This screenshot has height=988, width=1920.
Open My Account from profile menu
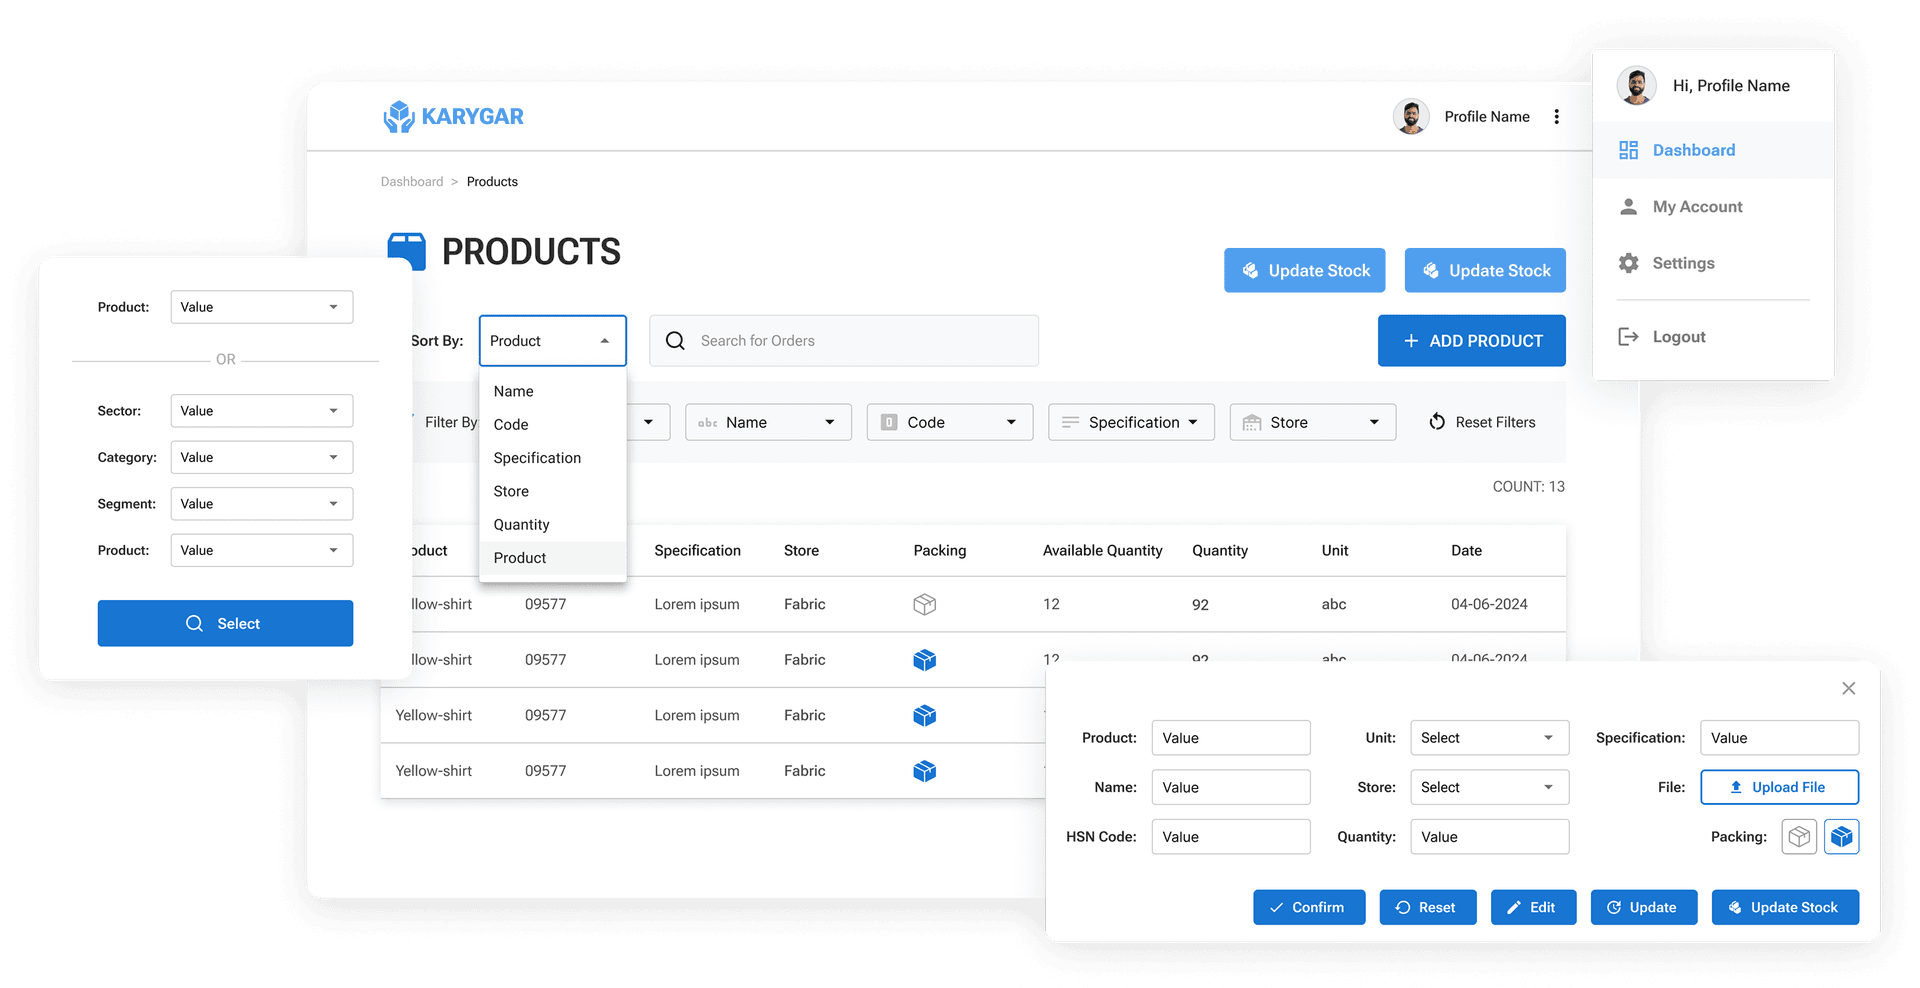click(x=1697, y=207)
